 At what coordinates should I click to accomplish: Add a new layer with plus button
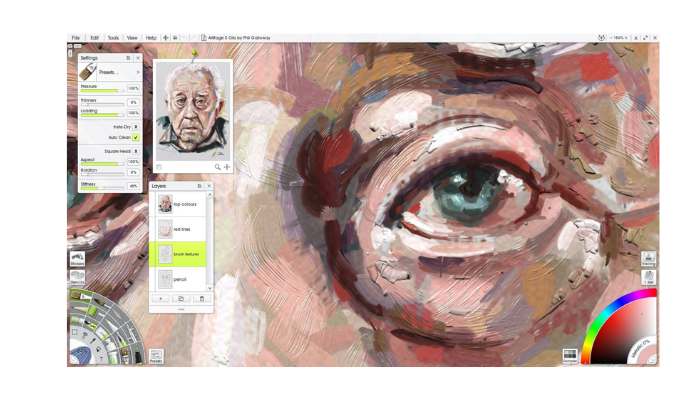(160, 298)
